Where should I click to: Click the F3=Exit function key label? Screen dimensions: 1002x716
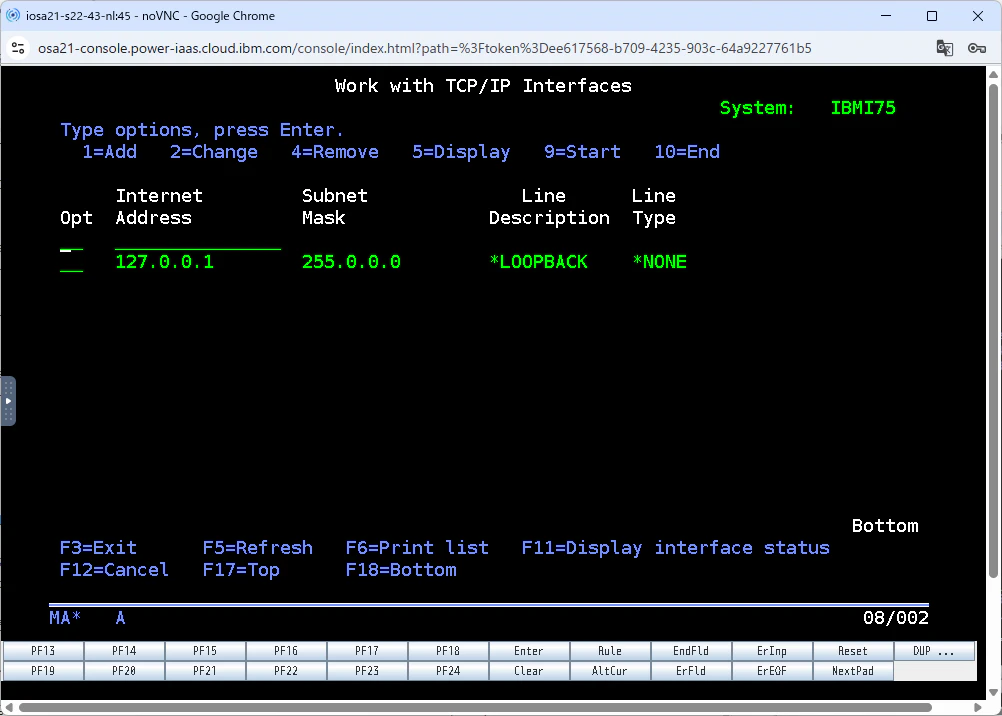point(98,548)
